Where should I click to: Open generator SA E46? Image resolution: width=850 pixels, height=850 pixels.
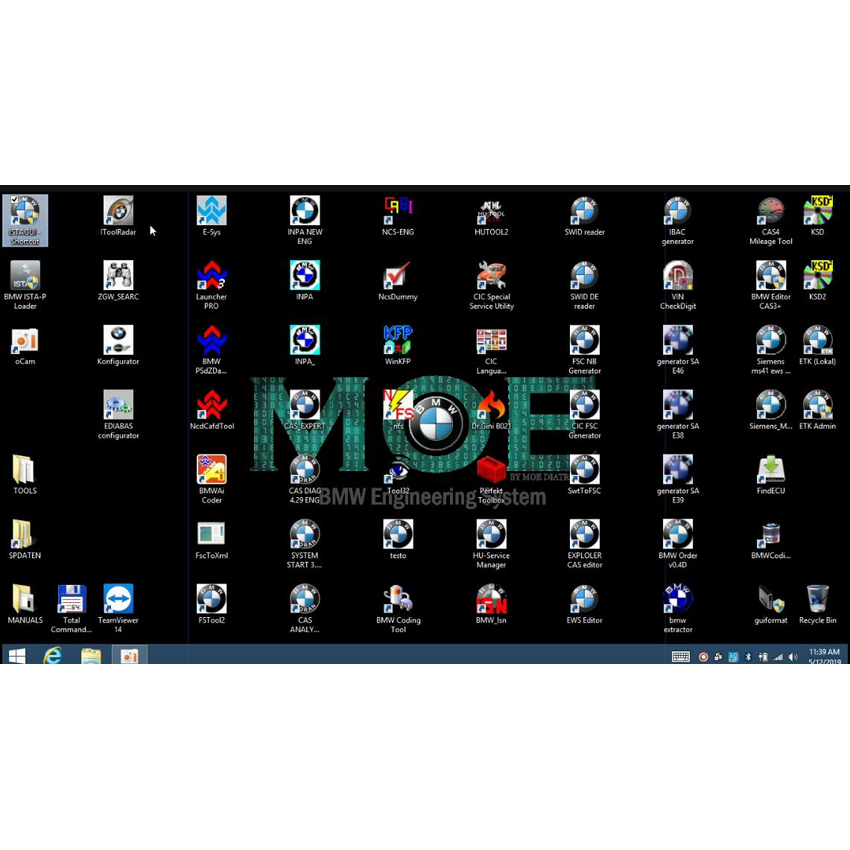[x=678, y=350]
